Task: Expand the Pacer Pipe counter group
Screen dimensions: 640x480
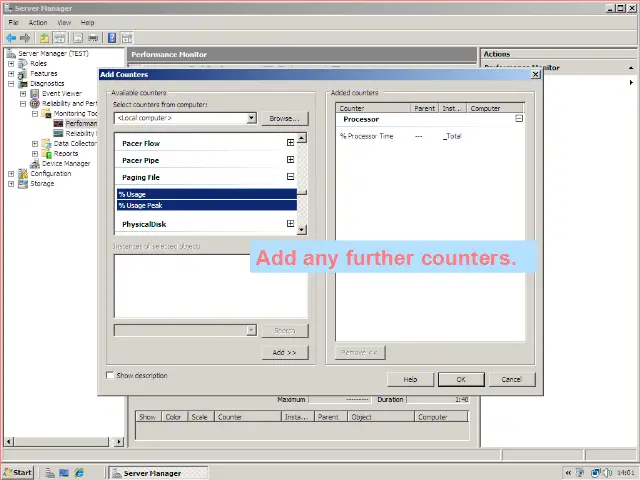Action: [x=290, y=160]
